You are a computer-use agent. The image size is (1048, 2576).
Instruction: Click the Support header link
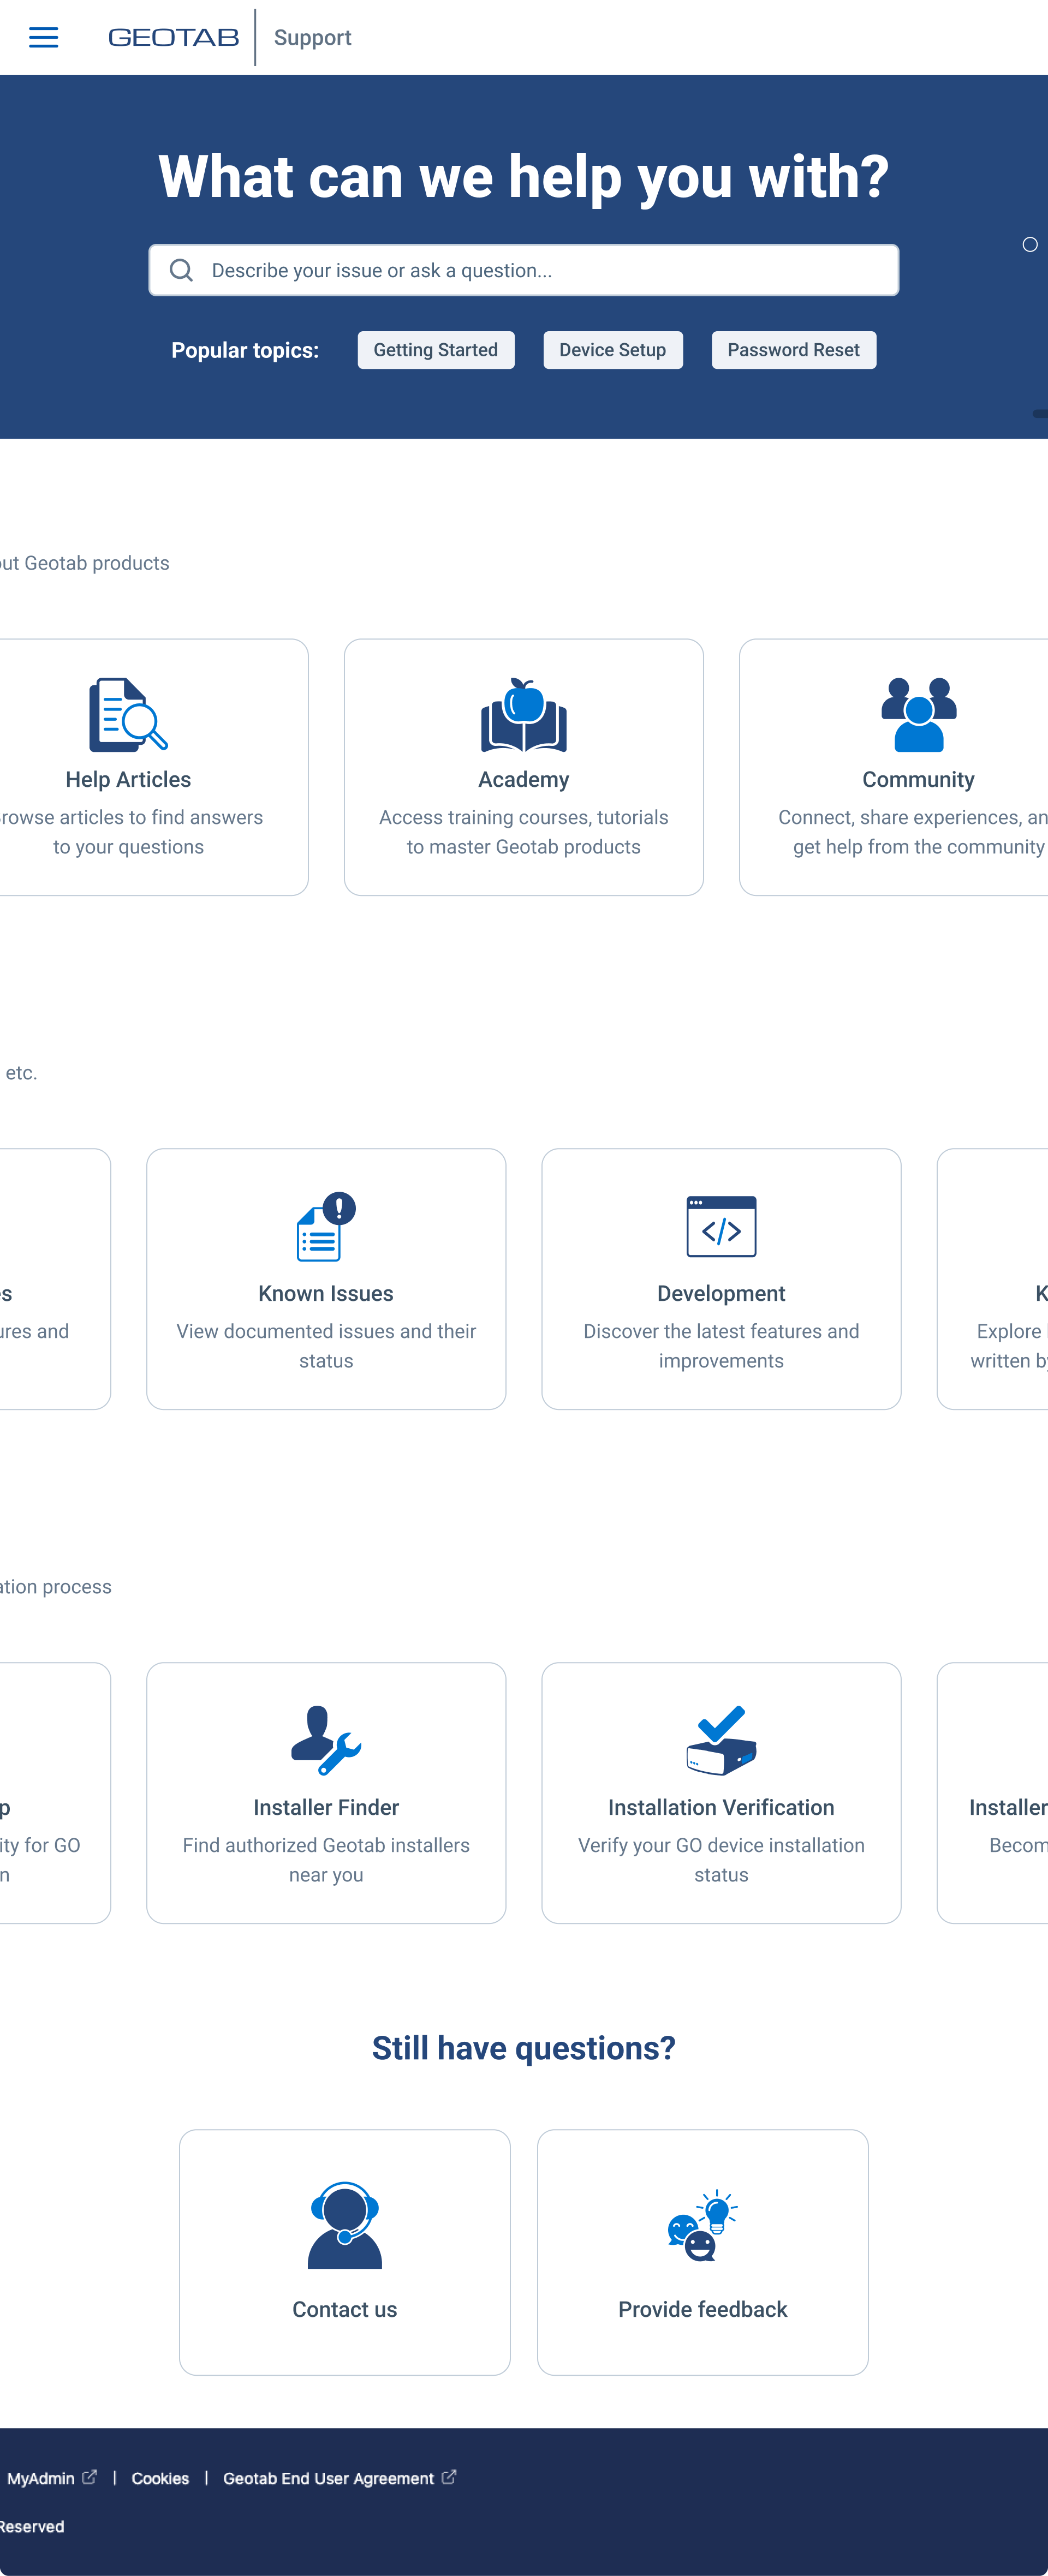(x=312, y=38)
